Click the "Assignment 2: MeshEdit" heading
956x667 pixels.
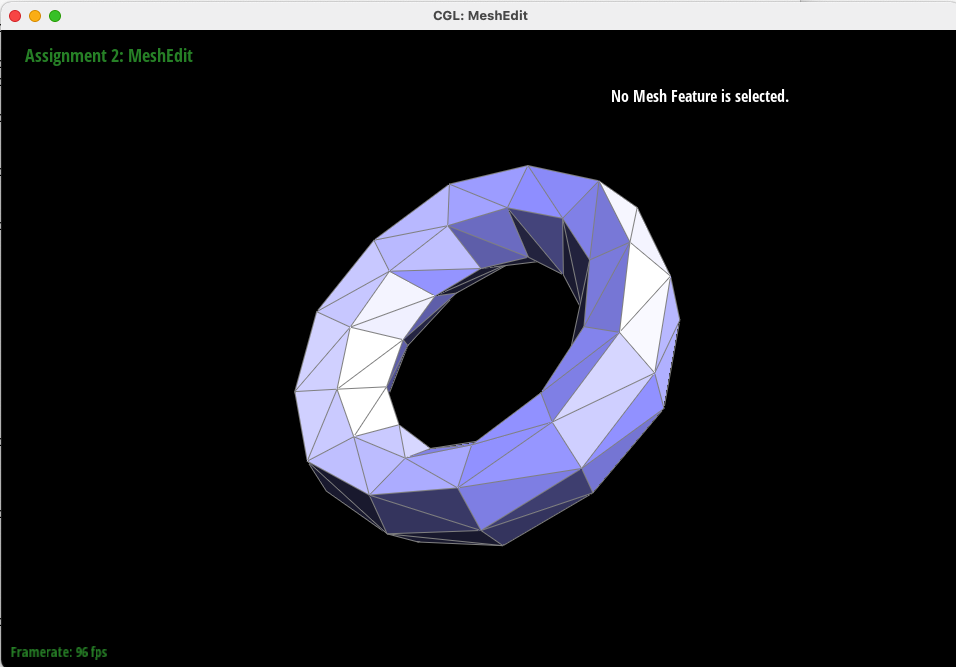click(109, 55)
